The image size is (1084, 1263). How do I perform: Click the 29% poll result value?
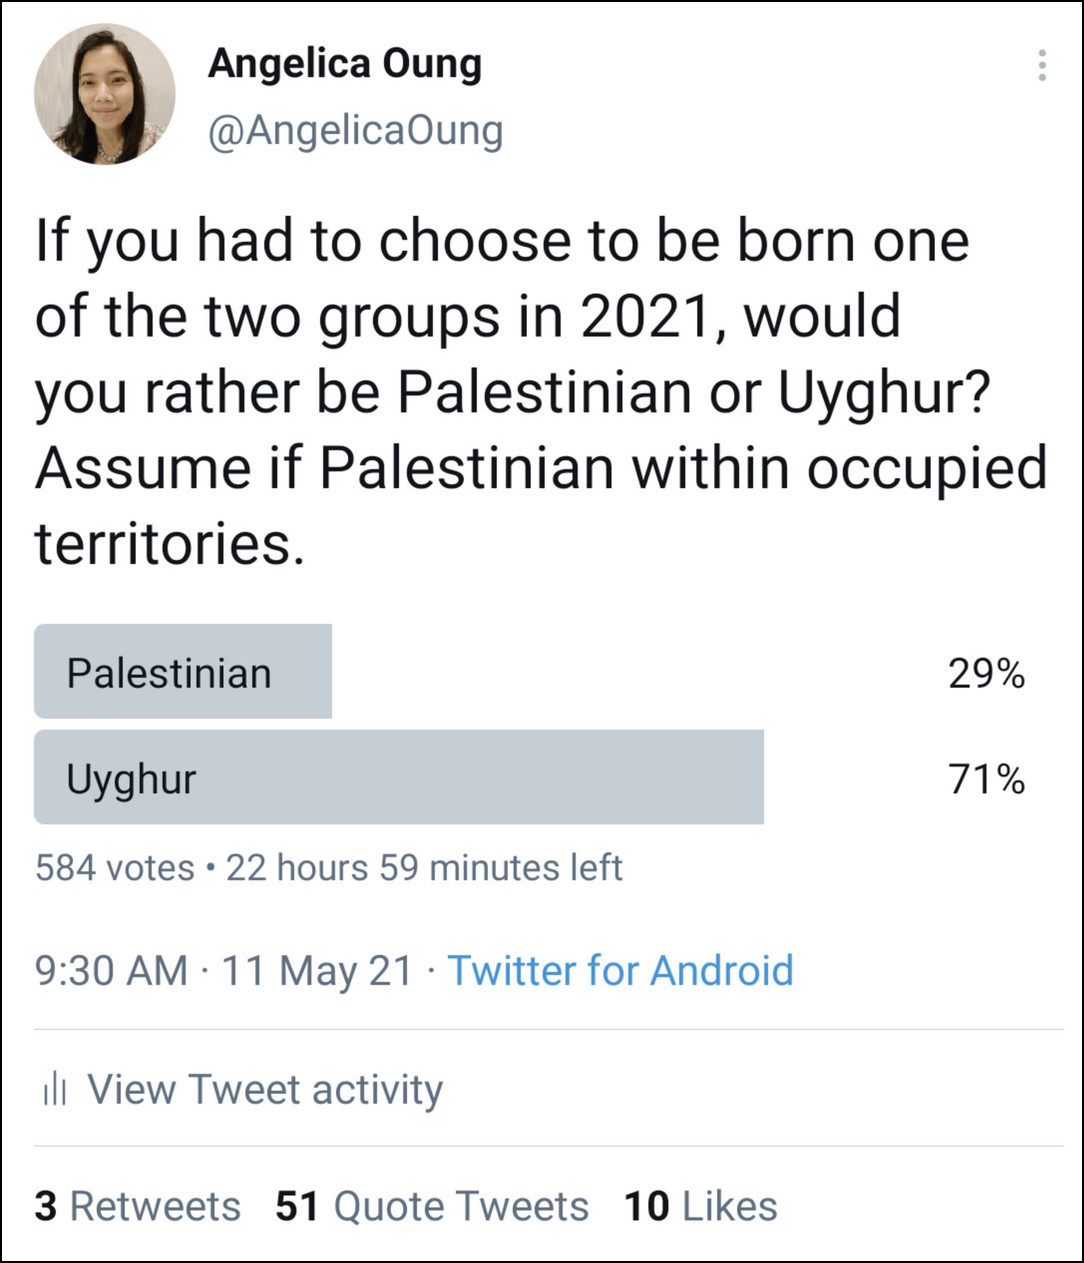click(986, 674)
